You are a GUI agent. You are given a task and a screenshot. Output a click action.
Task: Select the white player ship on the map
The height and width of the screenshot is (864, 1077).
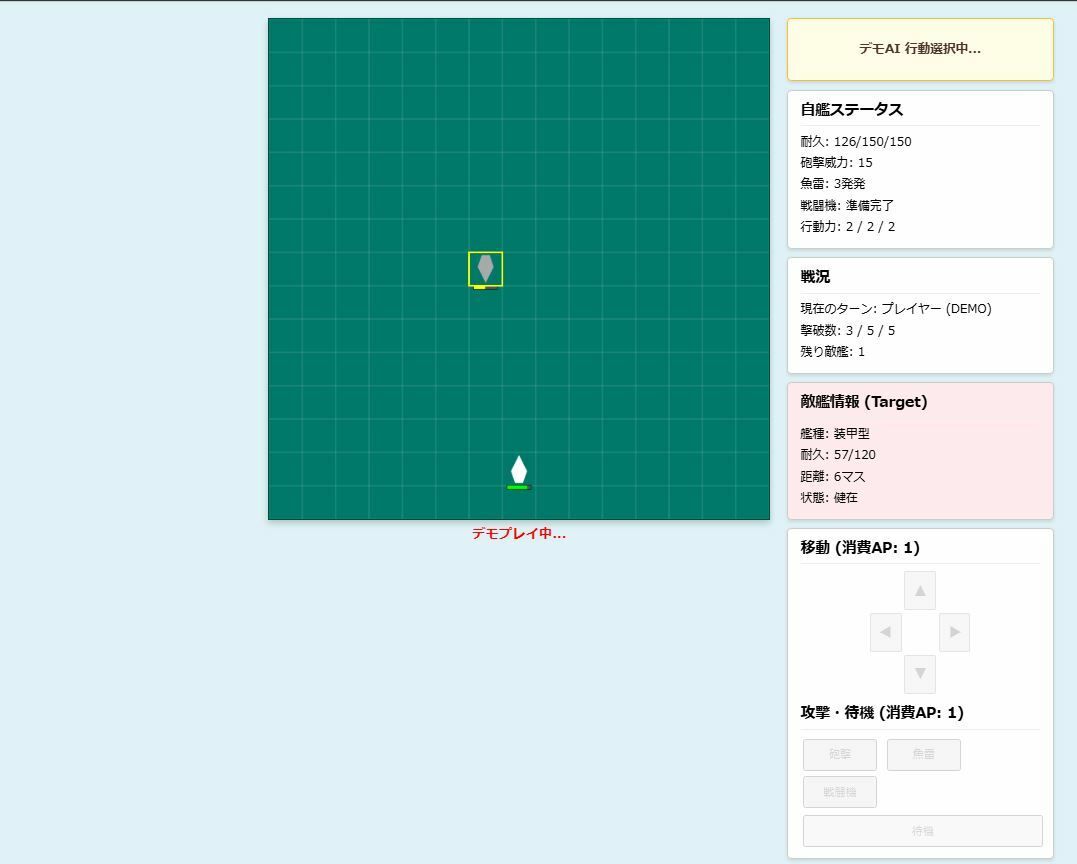(519, 469)
